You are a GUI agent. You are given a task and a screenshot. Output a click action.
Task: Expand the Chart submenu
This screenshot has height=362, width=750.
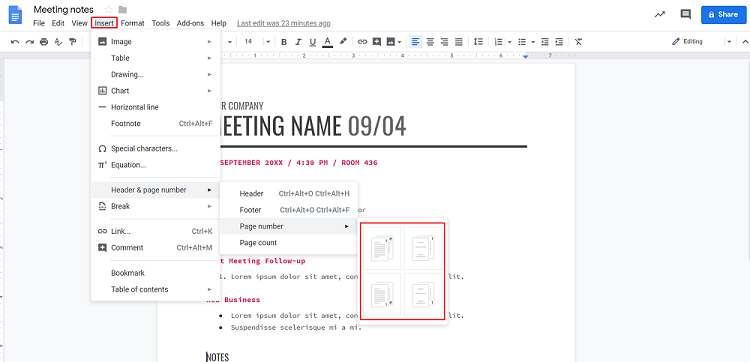click(x=155, y=90)
